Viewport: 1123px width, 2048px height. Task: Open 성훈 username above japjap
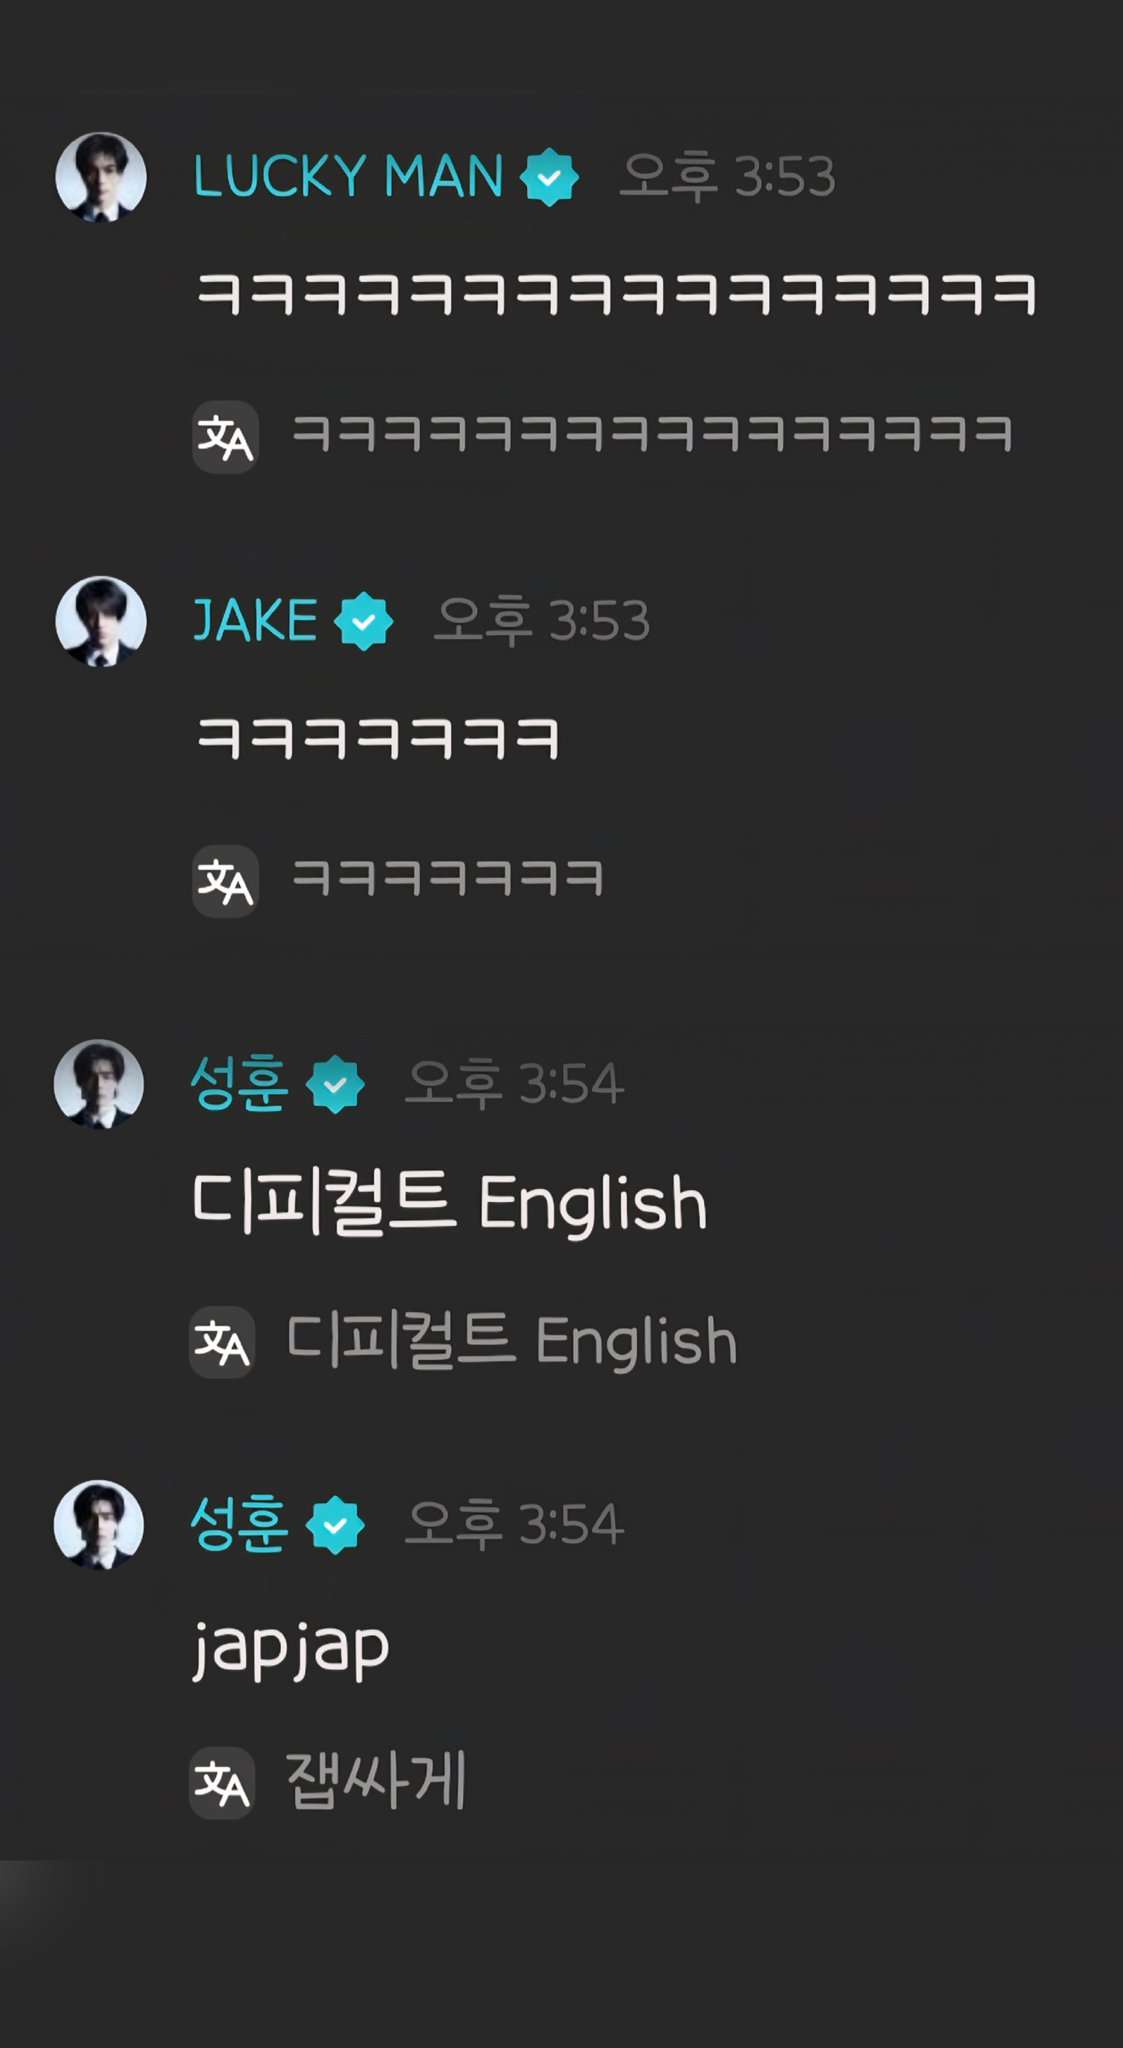coord(240,1525)
